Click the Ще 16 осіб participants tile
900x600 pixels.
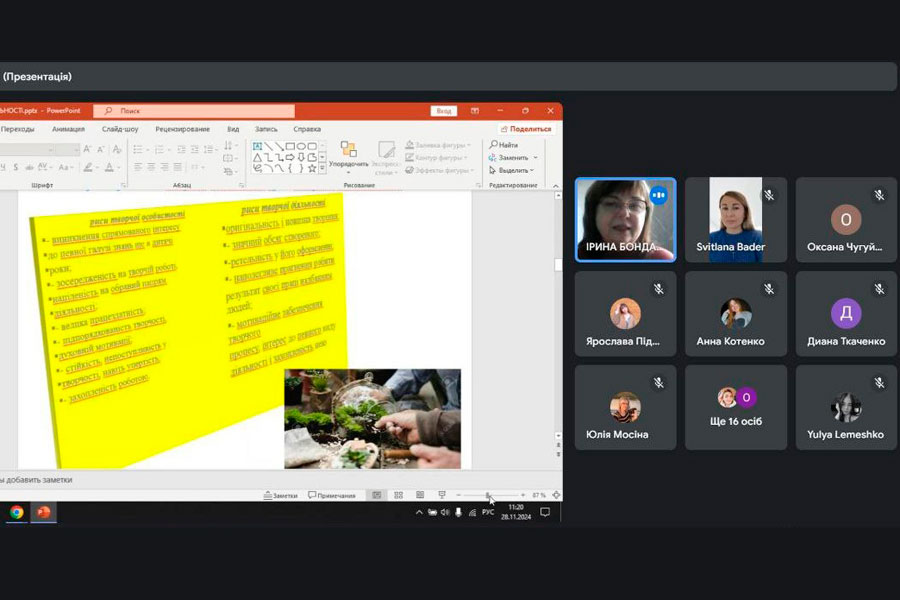pos(736,407)
